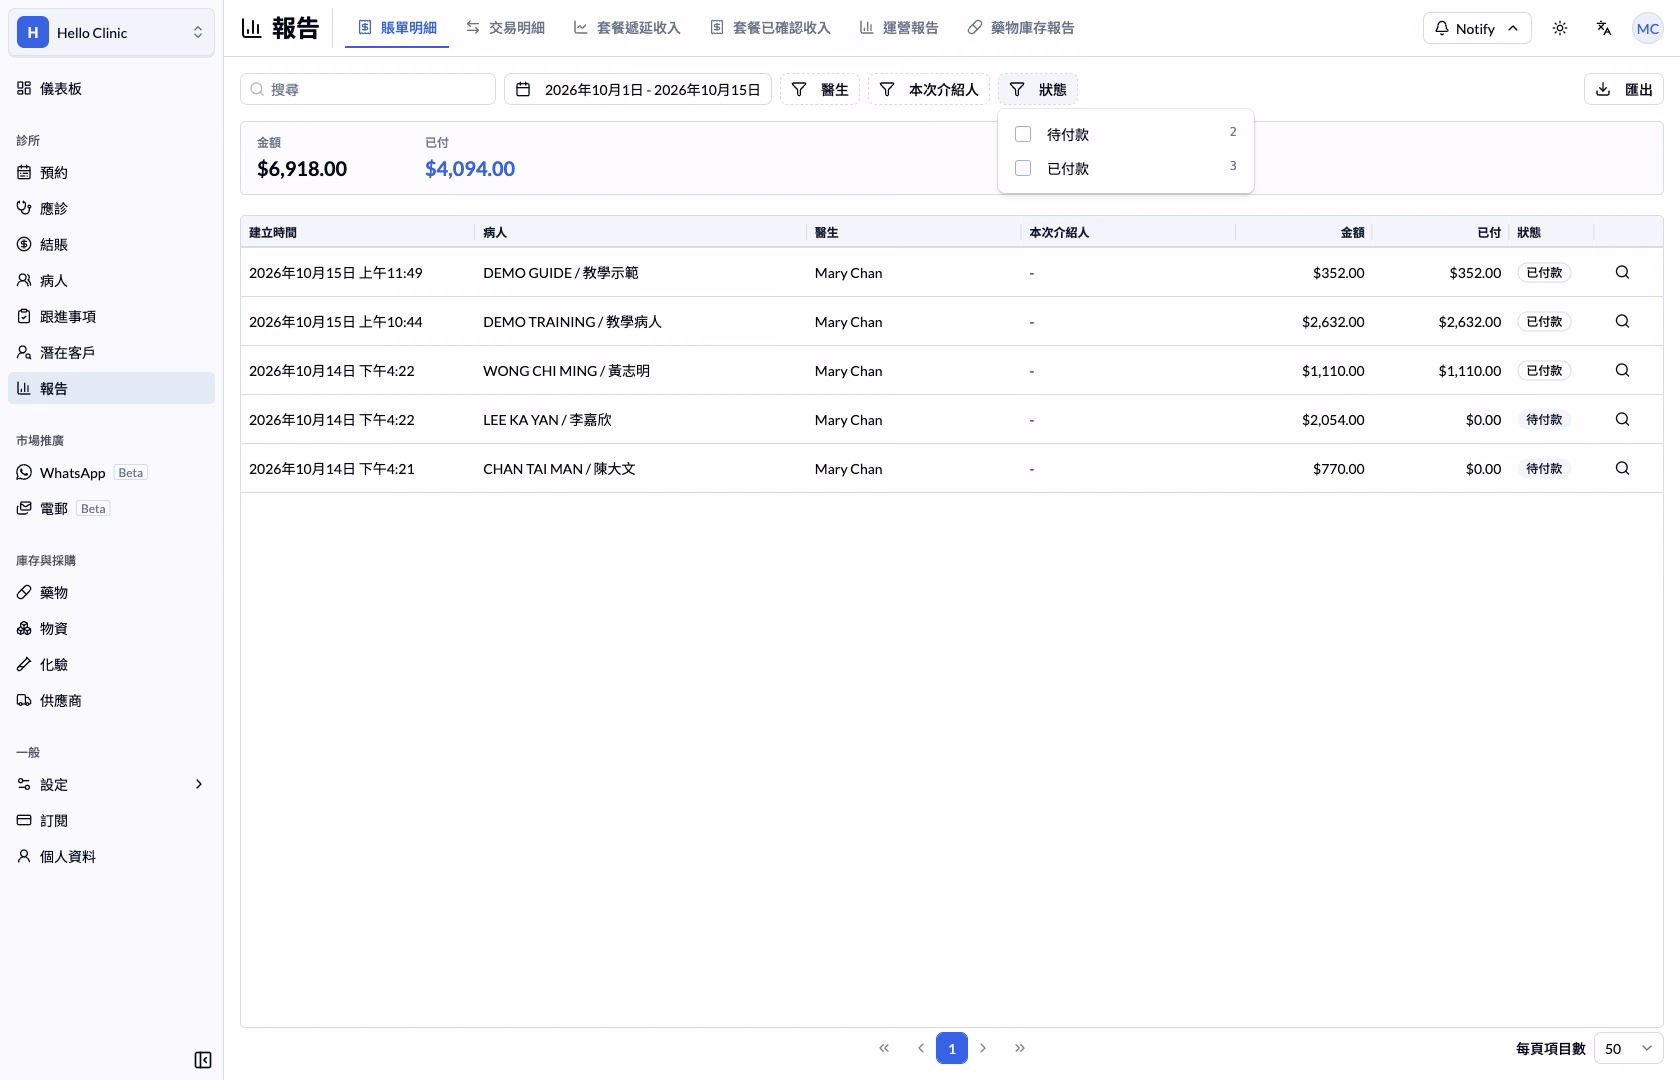Collapse the sidebar panel icon
Image resolution: width=1680 pixels, height=1080 pixels.
pos(202,1060)
